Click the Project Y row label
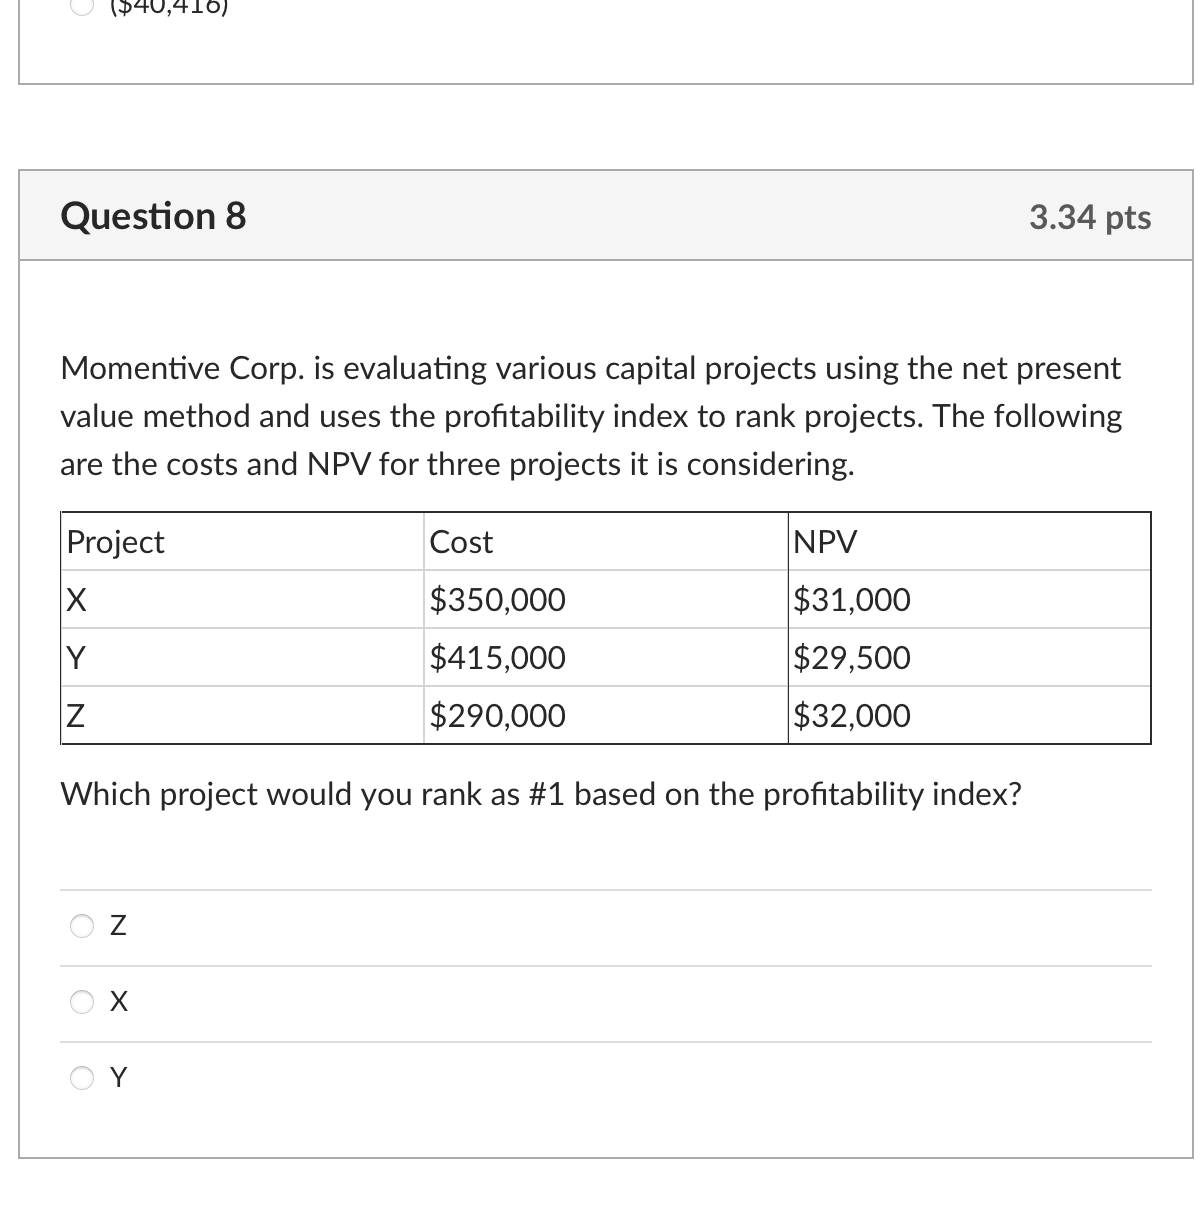The image size is (1204, 1226). [x=74, y=657]
